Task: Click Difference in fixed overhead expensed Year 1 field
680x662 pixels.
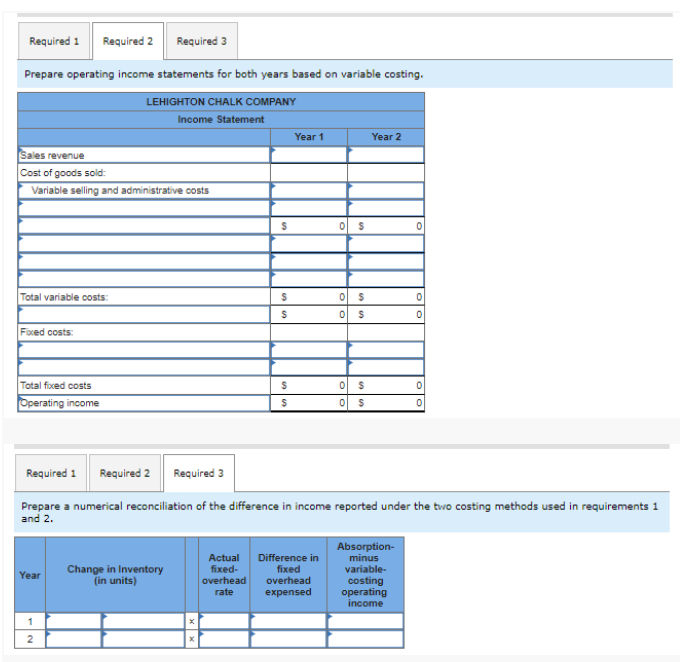Action: [x=288, y=621]
